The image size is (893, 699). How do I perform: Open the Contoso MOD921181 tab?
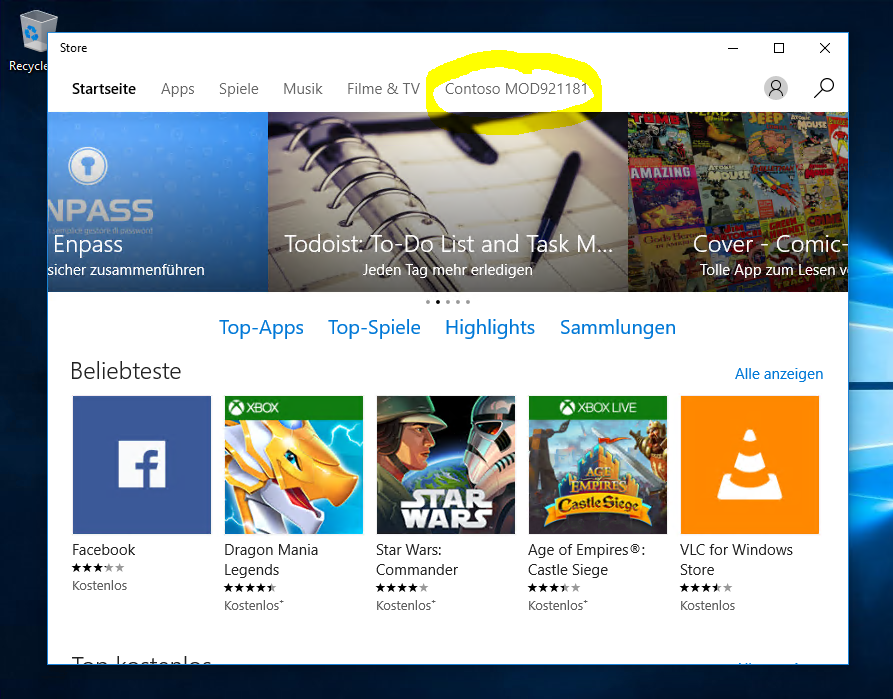coord(516,89)
